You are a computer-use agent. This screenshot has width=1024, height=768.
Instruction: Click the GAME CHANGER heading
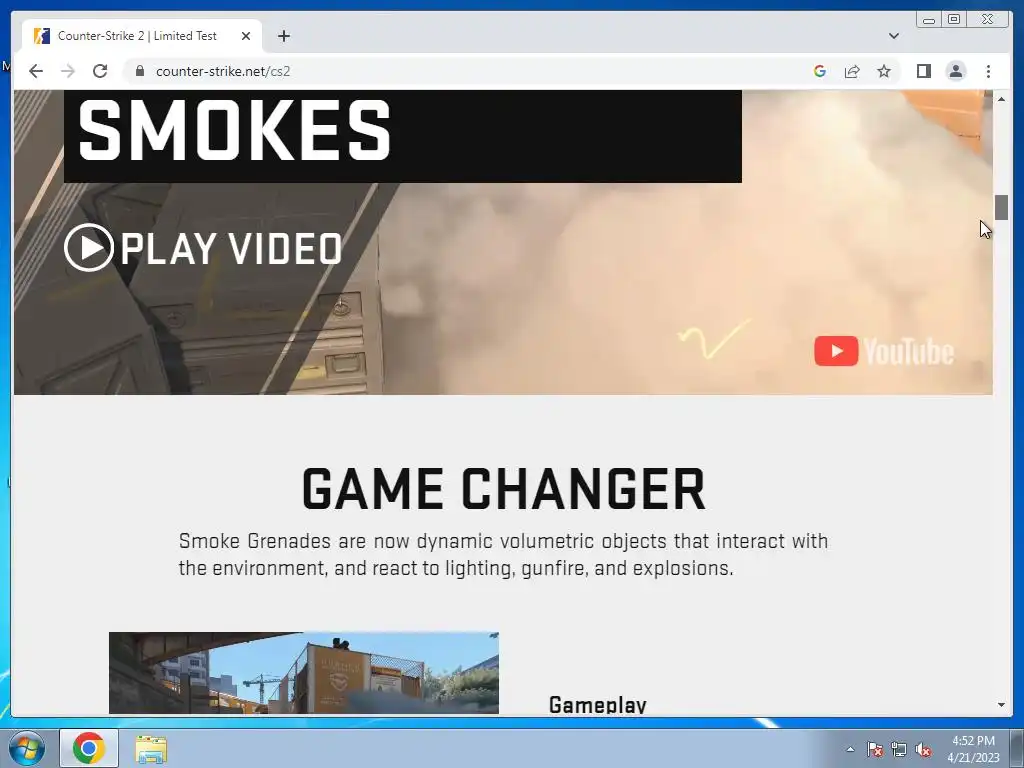click(x=504, y=488)
